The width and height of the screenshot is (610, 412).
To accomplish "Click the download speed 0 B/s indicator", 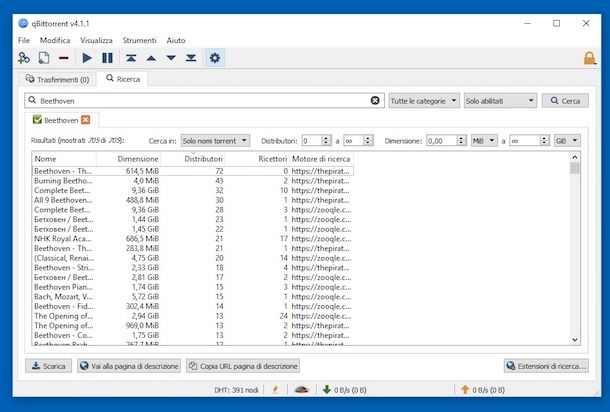I will tap(345, 390).
